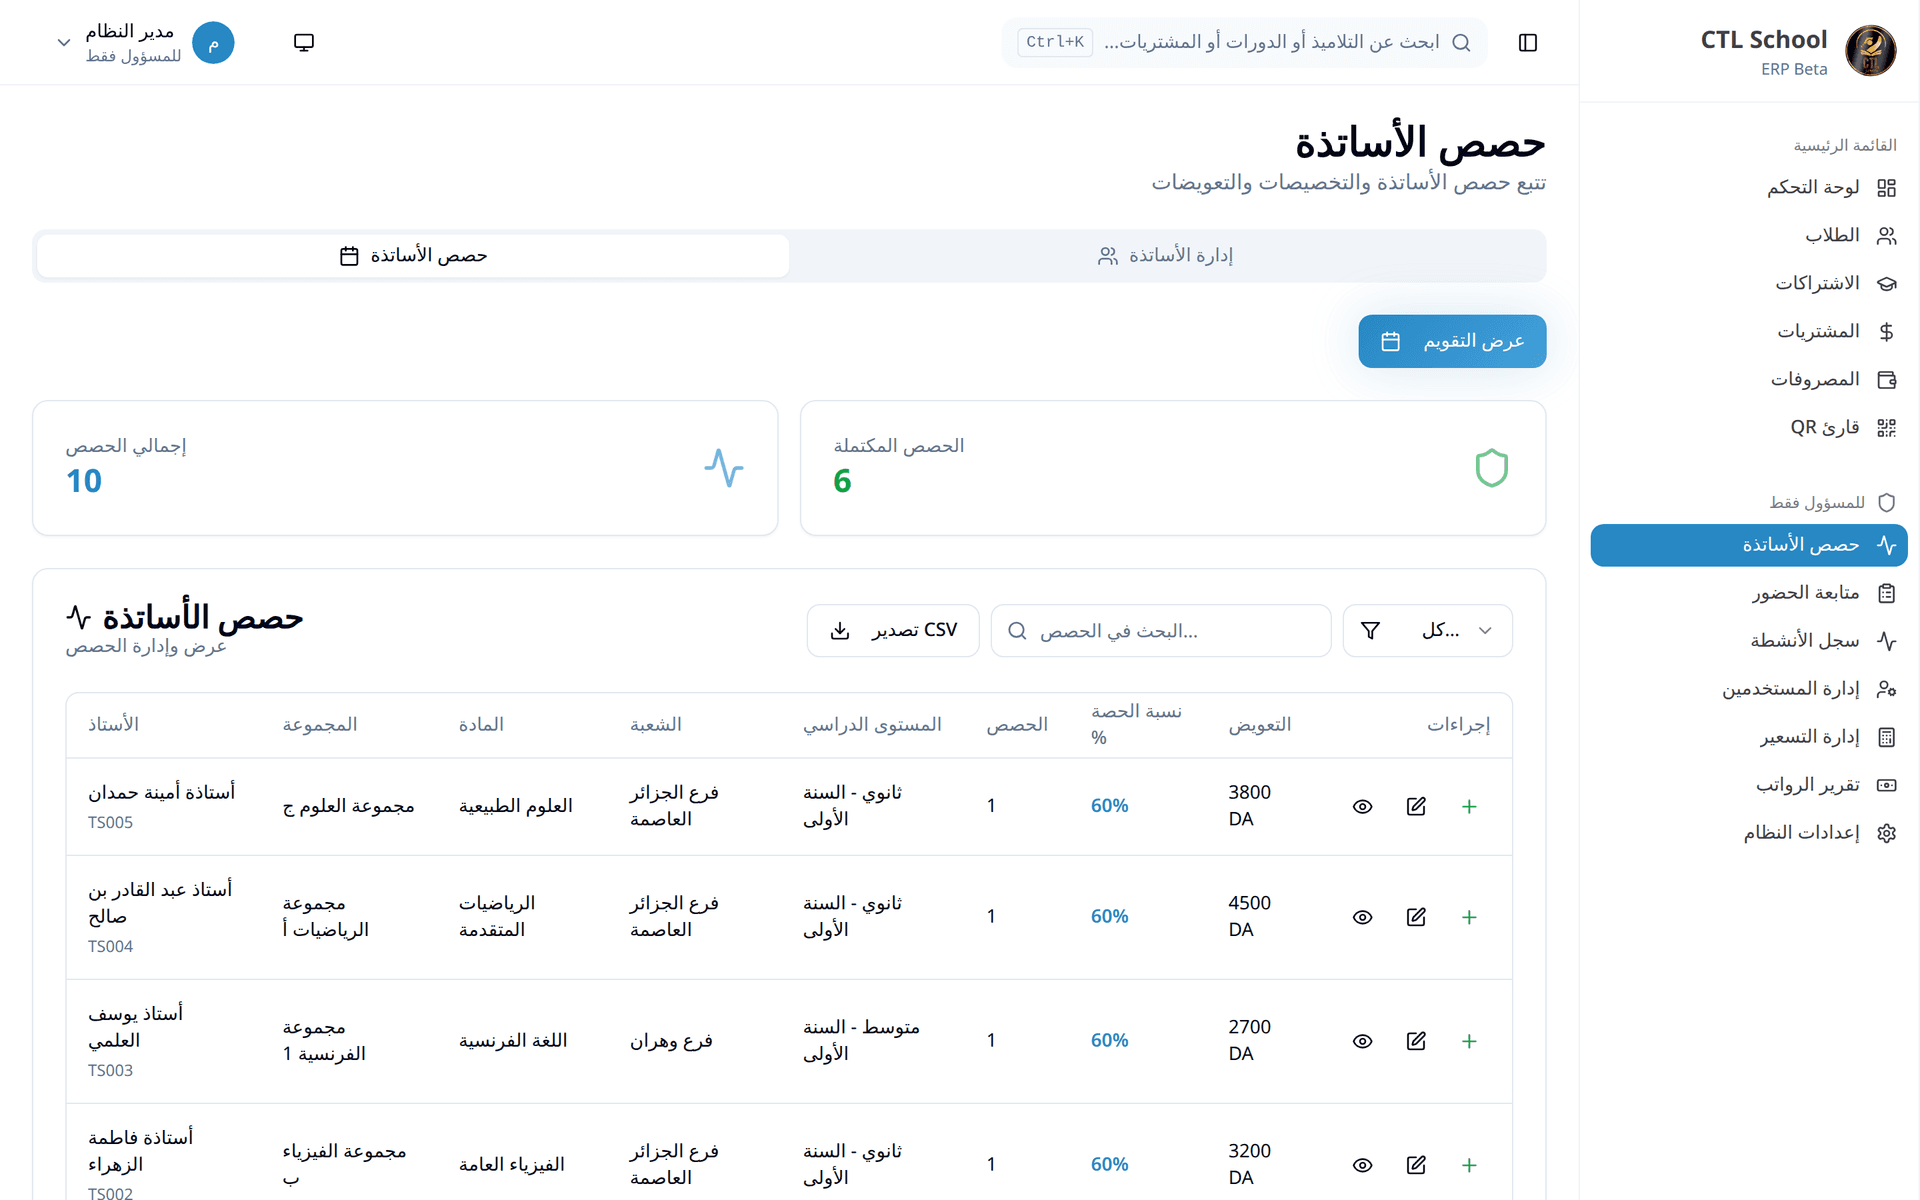This screenshot has width=1920, height=1200.
Task: Add session with plus for TS004
Action: pos(1469,917)
